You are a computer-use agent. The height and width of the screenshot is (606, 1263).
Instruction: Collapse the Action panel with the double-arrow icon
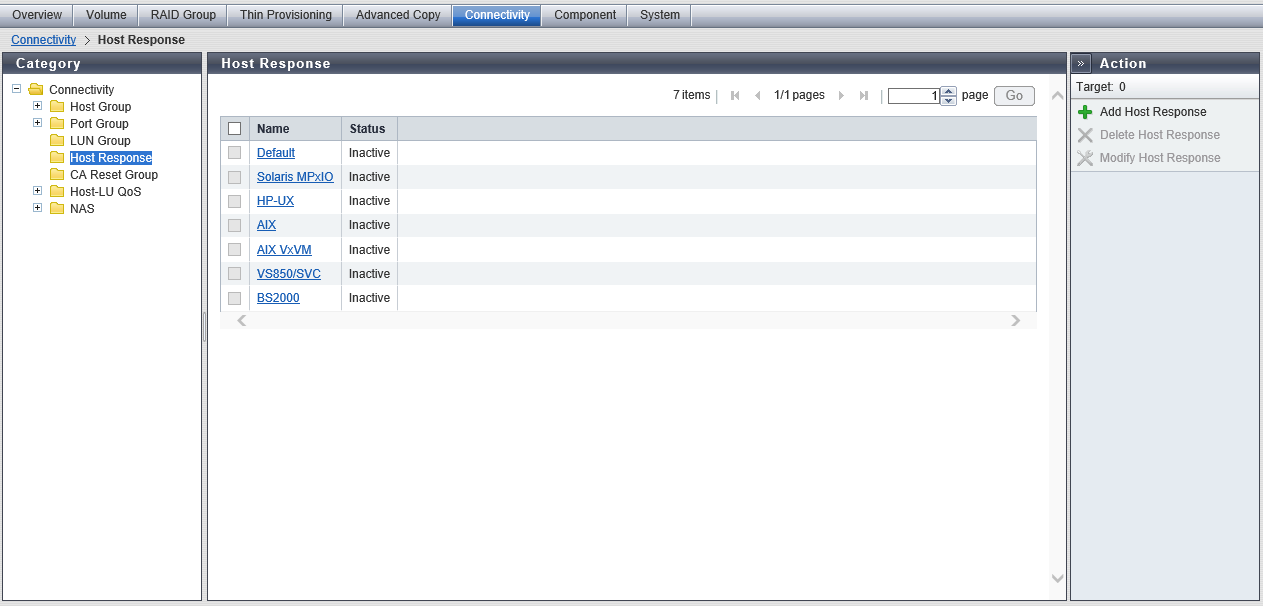pyautogui.click(x=1081, y=63)
